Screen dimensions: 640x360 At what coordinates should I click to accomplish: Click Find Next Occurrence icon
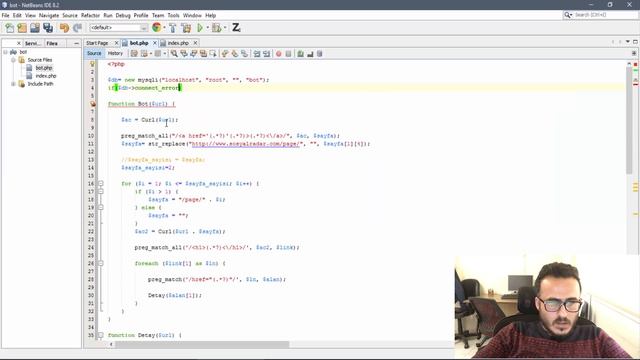point(193,53)
